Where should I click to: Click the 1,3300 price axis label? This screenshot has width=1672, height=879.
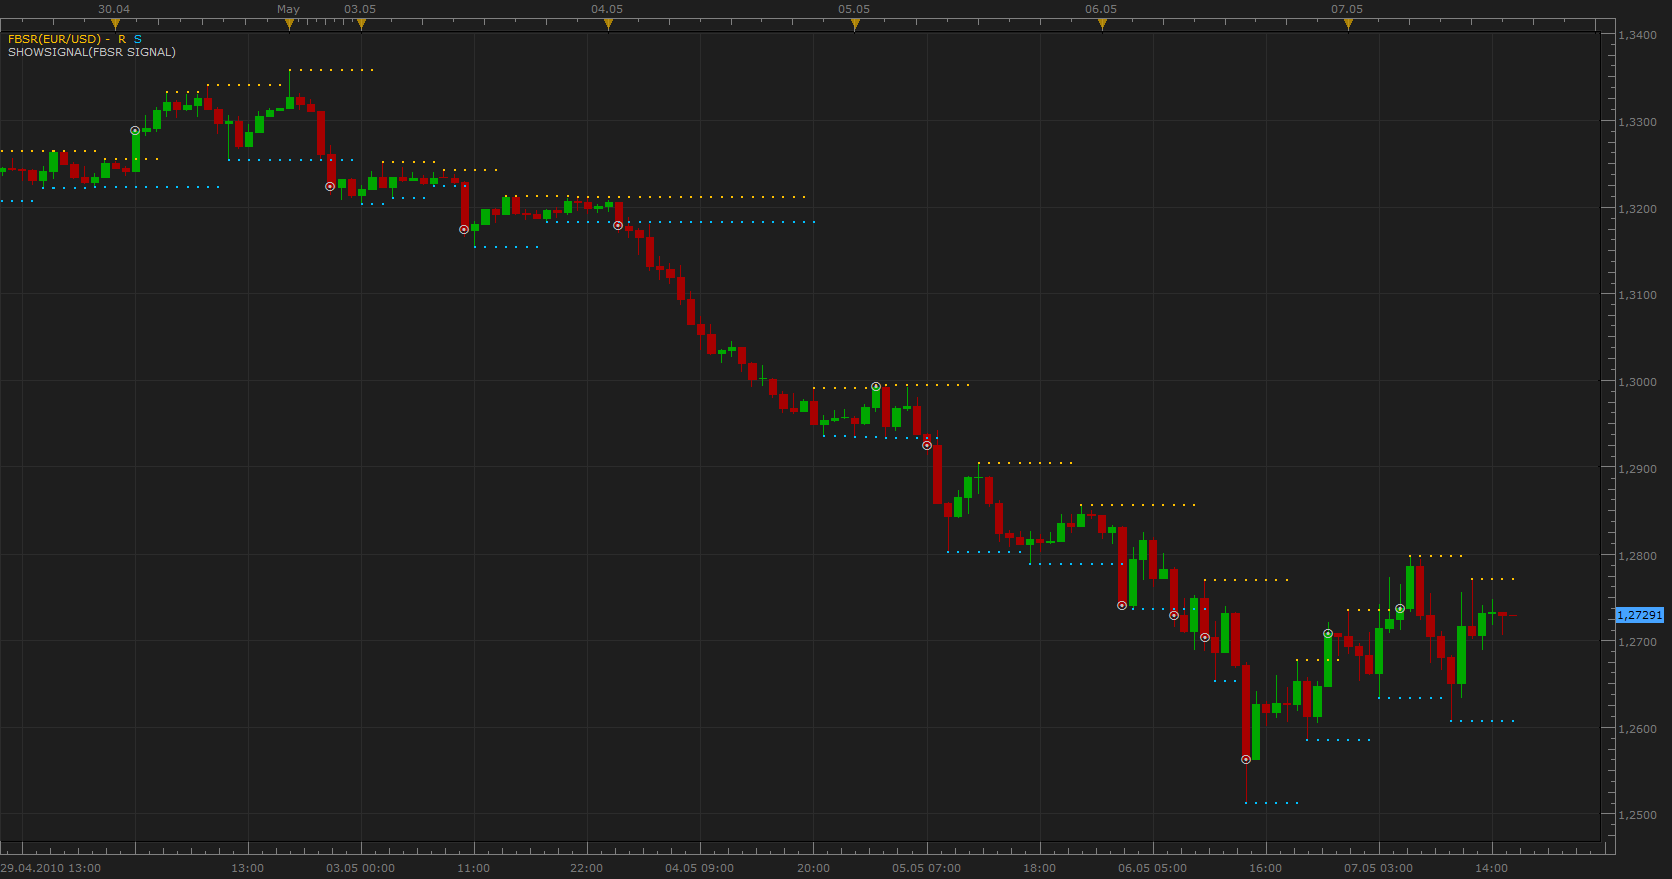(x=1638, y=122)
